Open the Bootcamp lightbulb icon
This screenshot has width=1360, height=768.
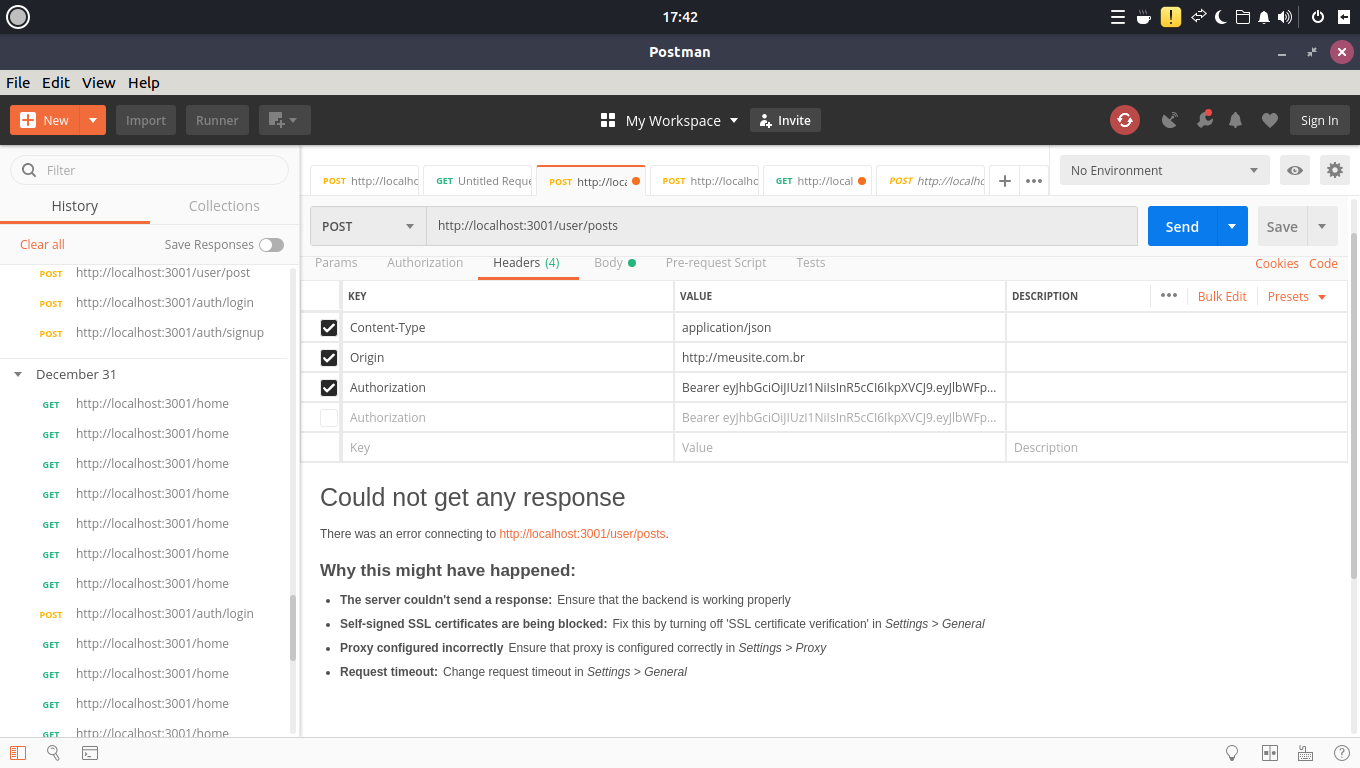coord(1233,753)
